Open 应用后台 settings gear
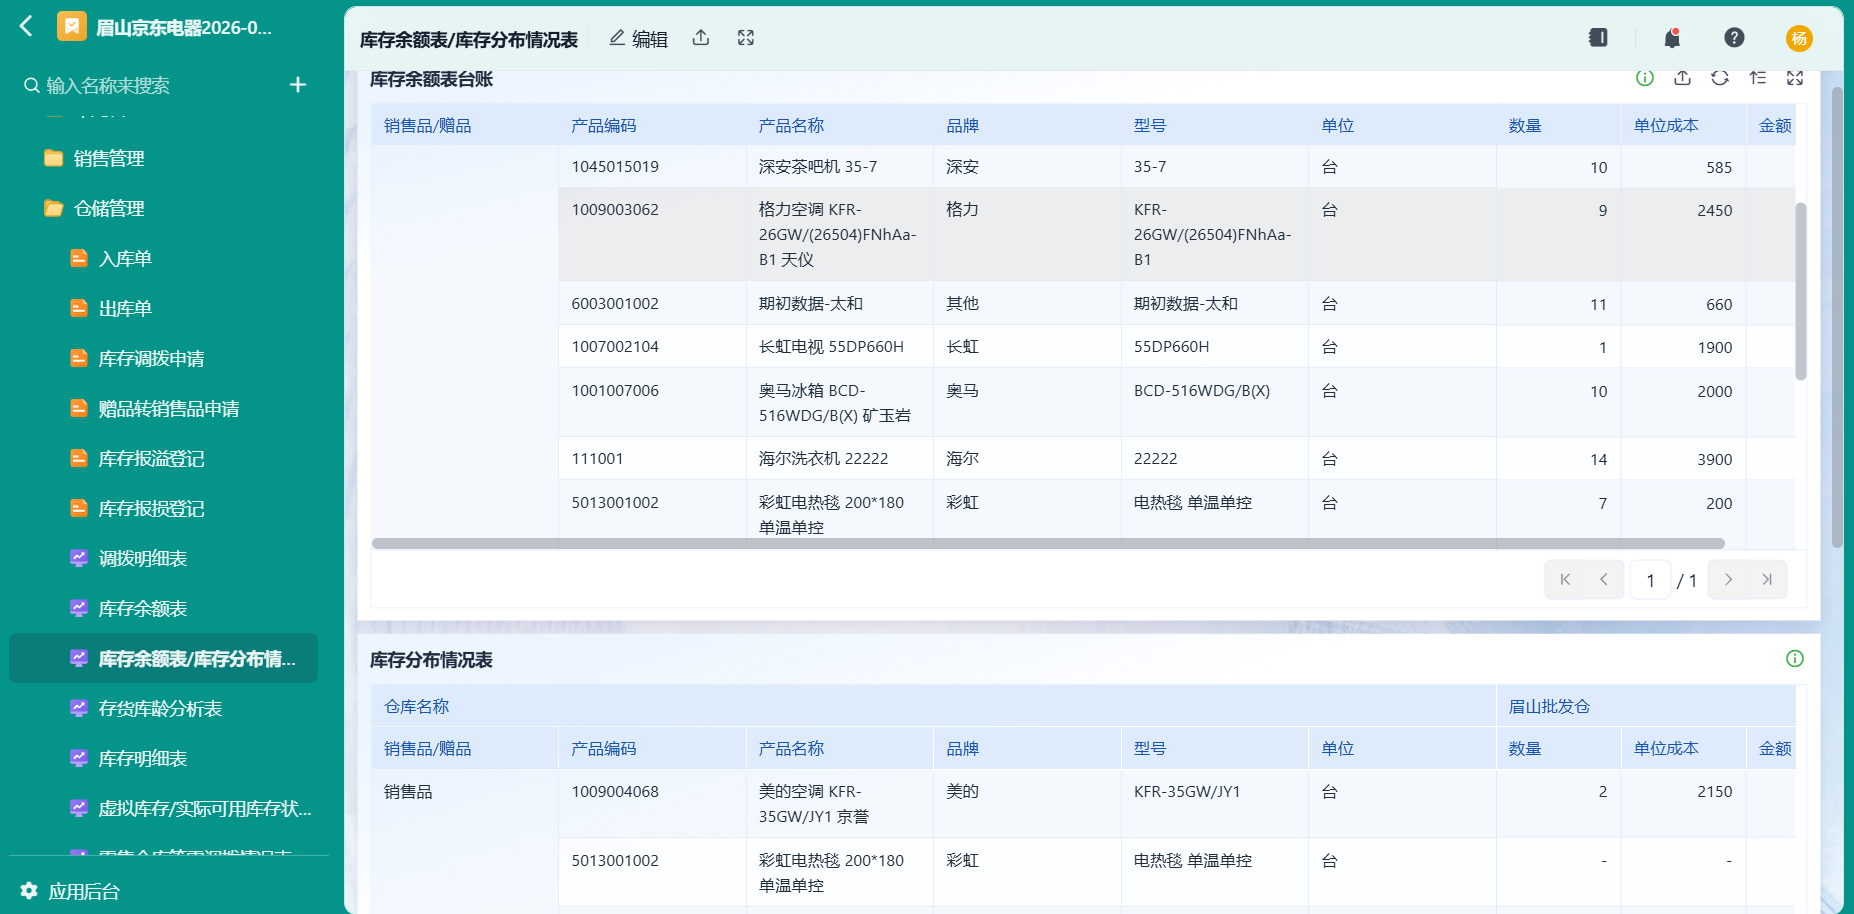Screen dimensions: 1854x914 point(29,890)
